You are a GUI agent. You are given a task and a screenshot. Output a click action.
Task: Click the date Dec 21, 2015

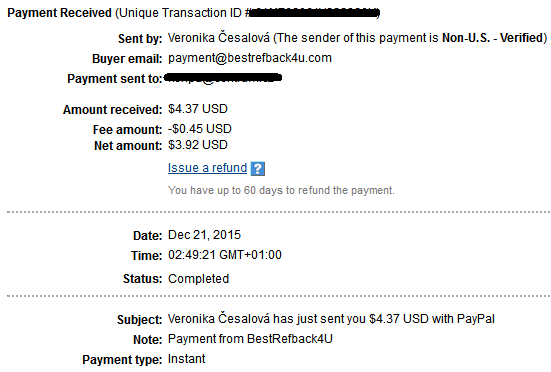[x=205, y=235]
